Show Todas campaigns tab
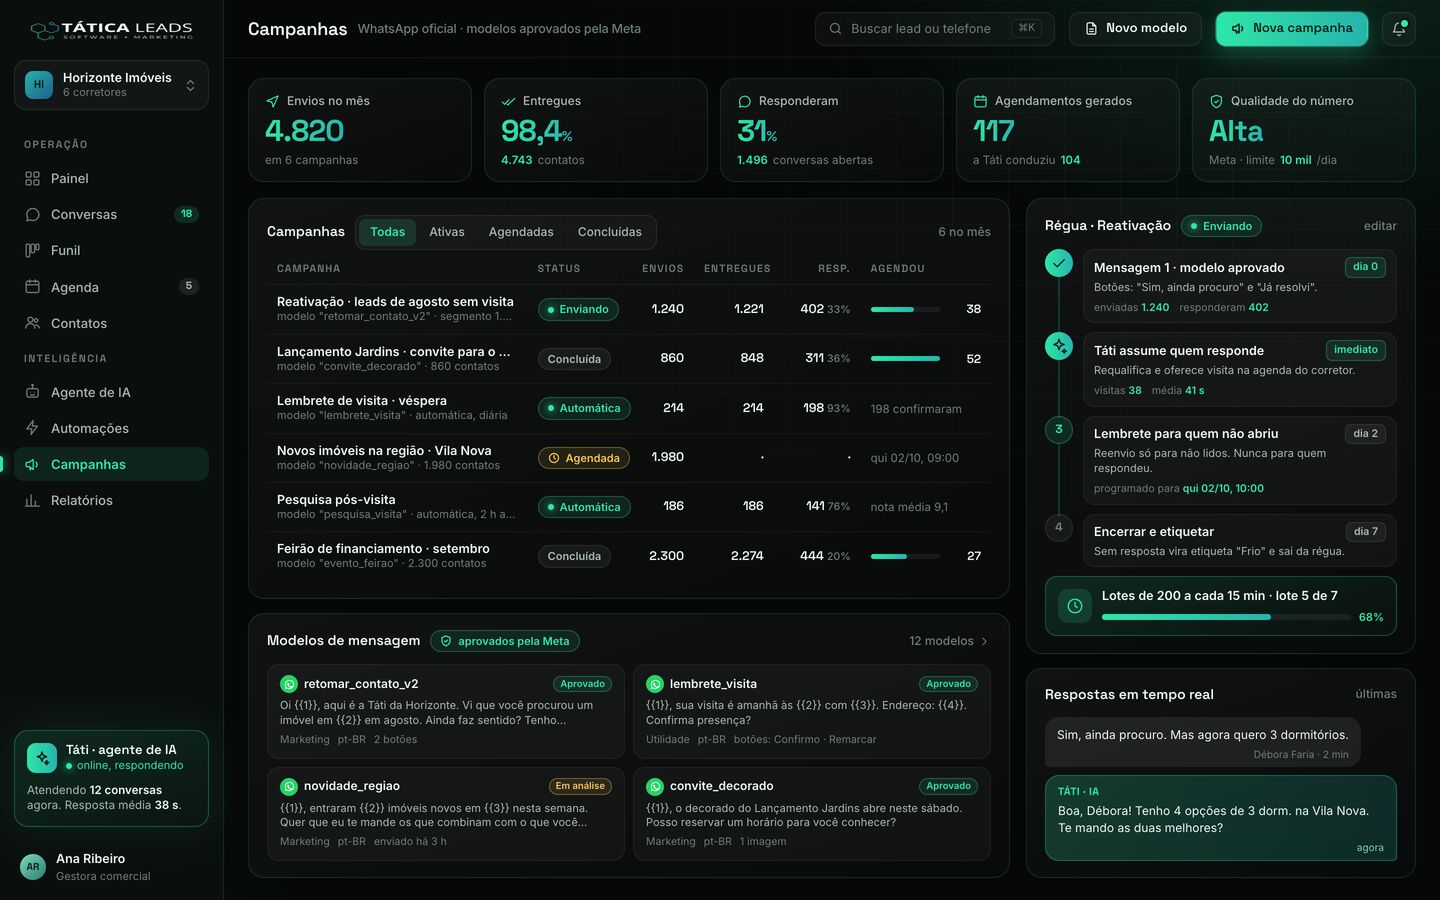Screen dimensions: 1440x900 [388, 232]
